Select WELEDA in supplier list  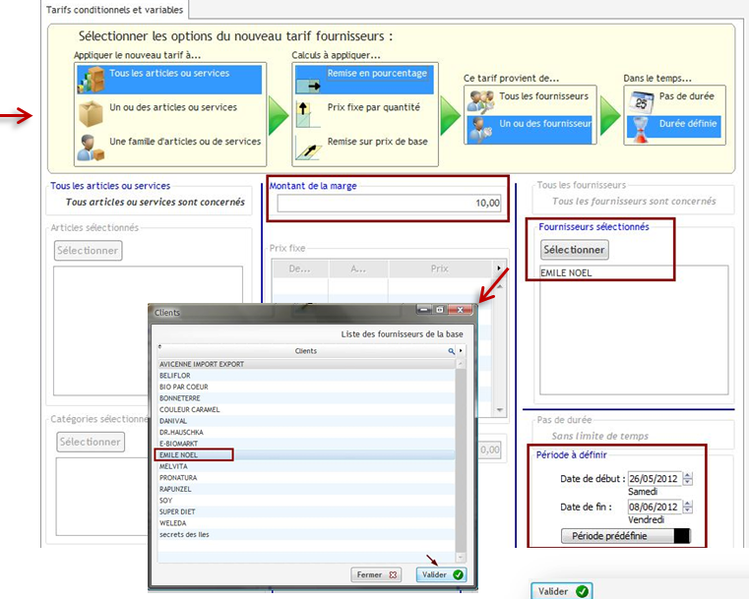(x=306, y=524)
